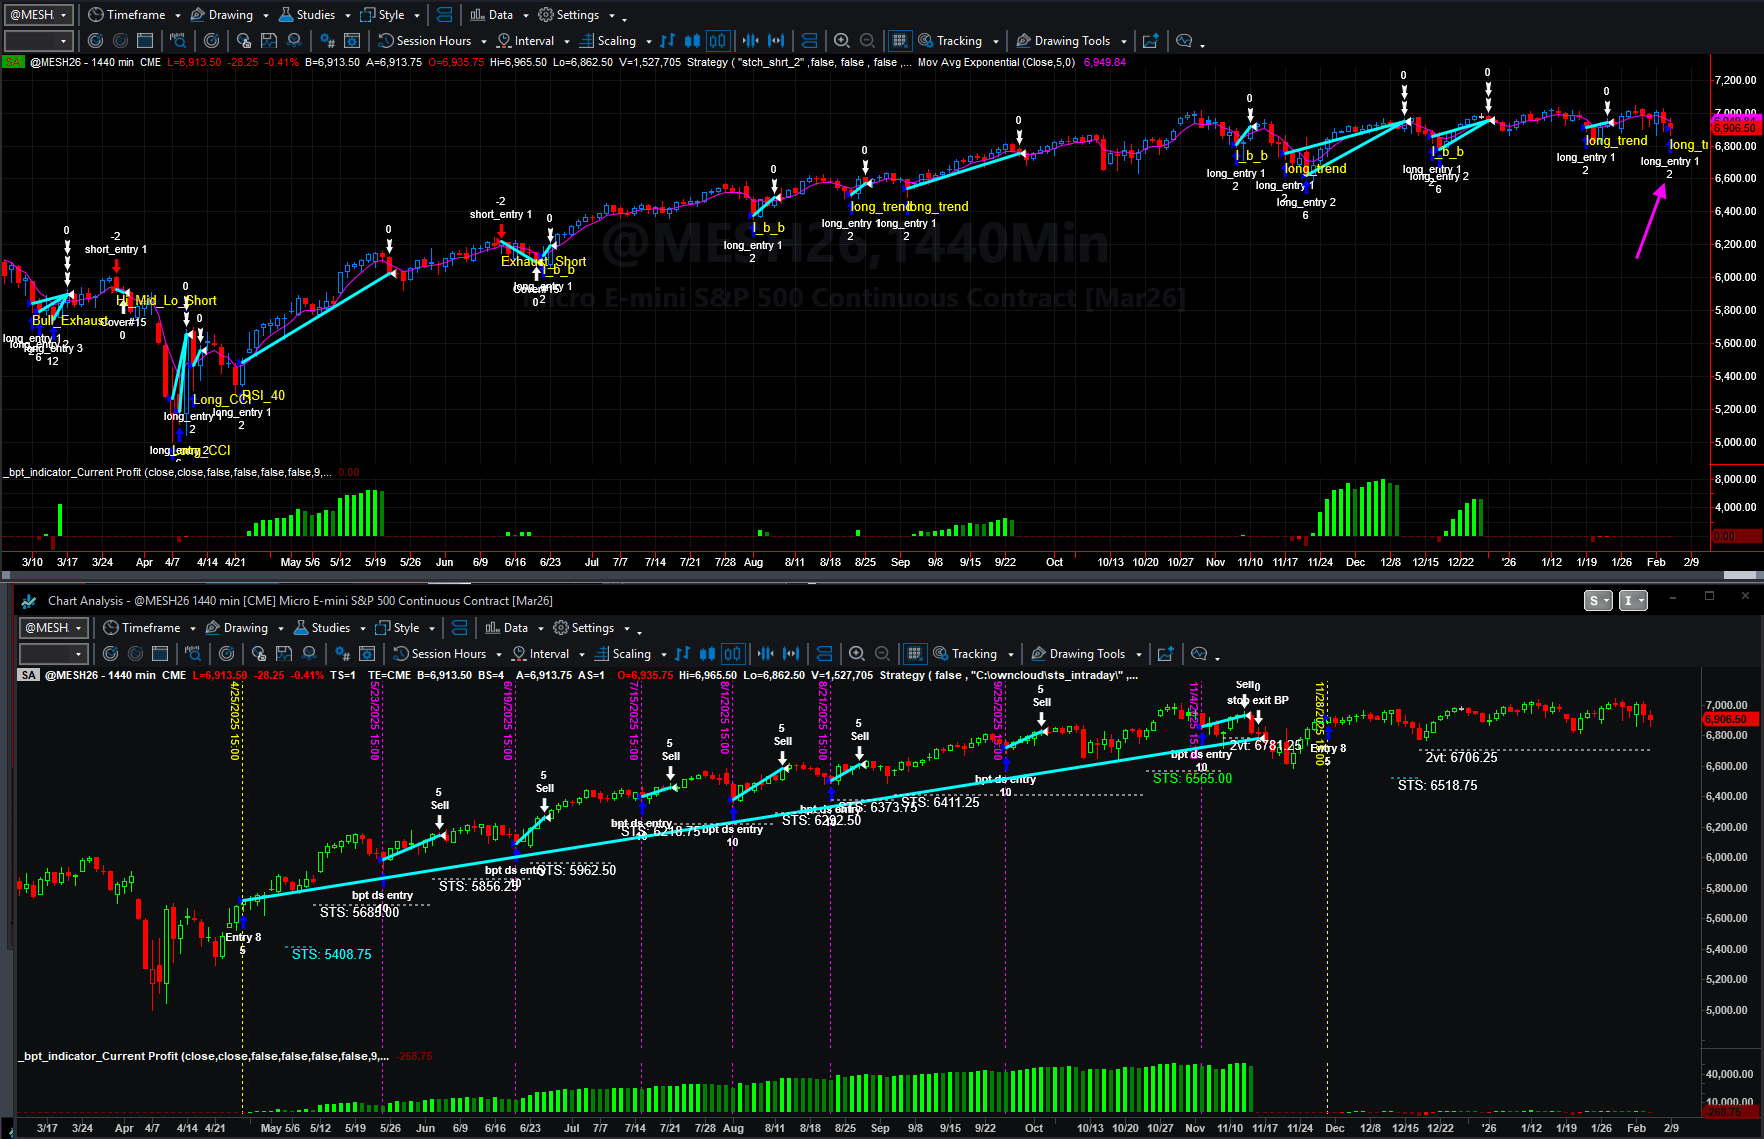
Task: Toggle the I interval link button
Action: (x=1633, y=601)
